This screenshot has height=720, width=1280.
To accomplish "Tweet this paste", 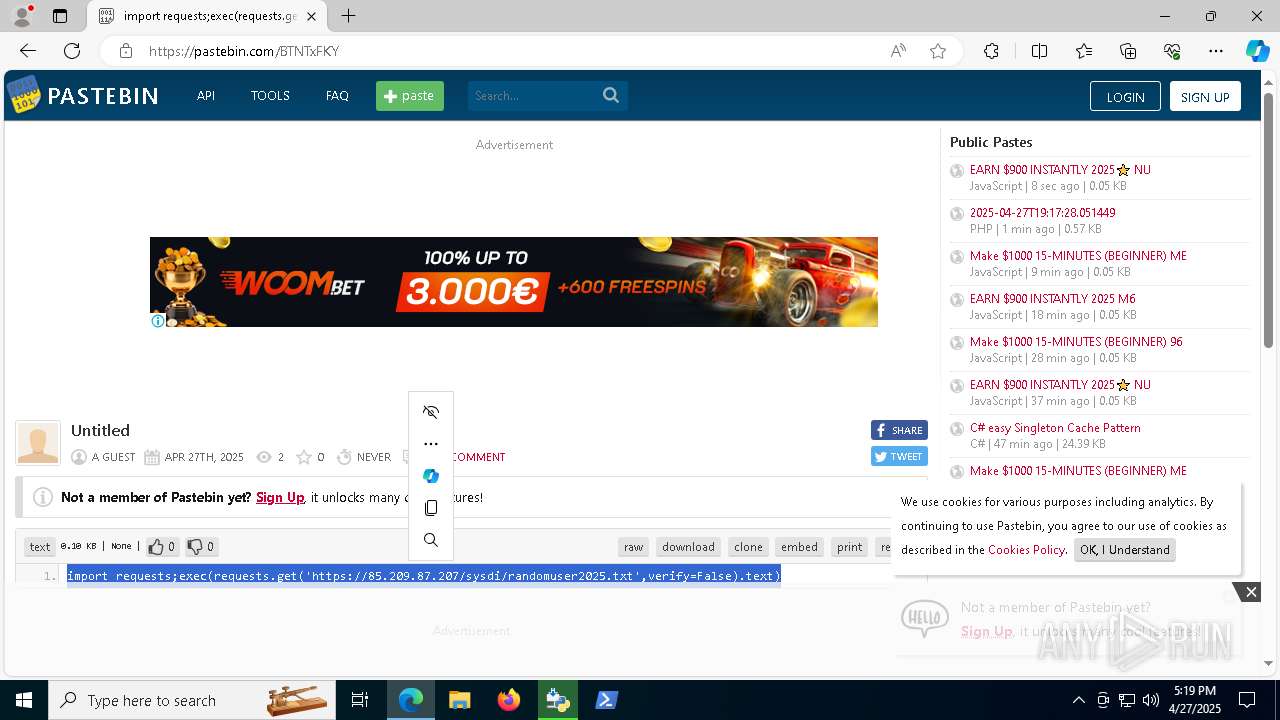I will (899, 456).
